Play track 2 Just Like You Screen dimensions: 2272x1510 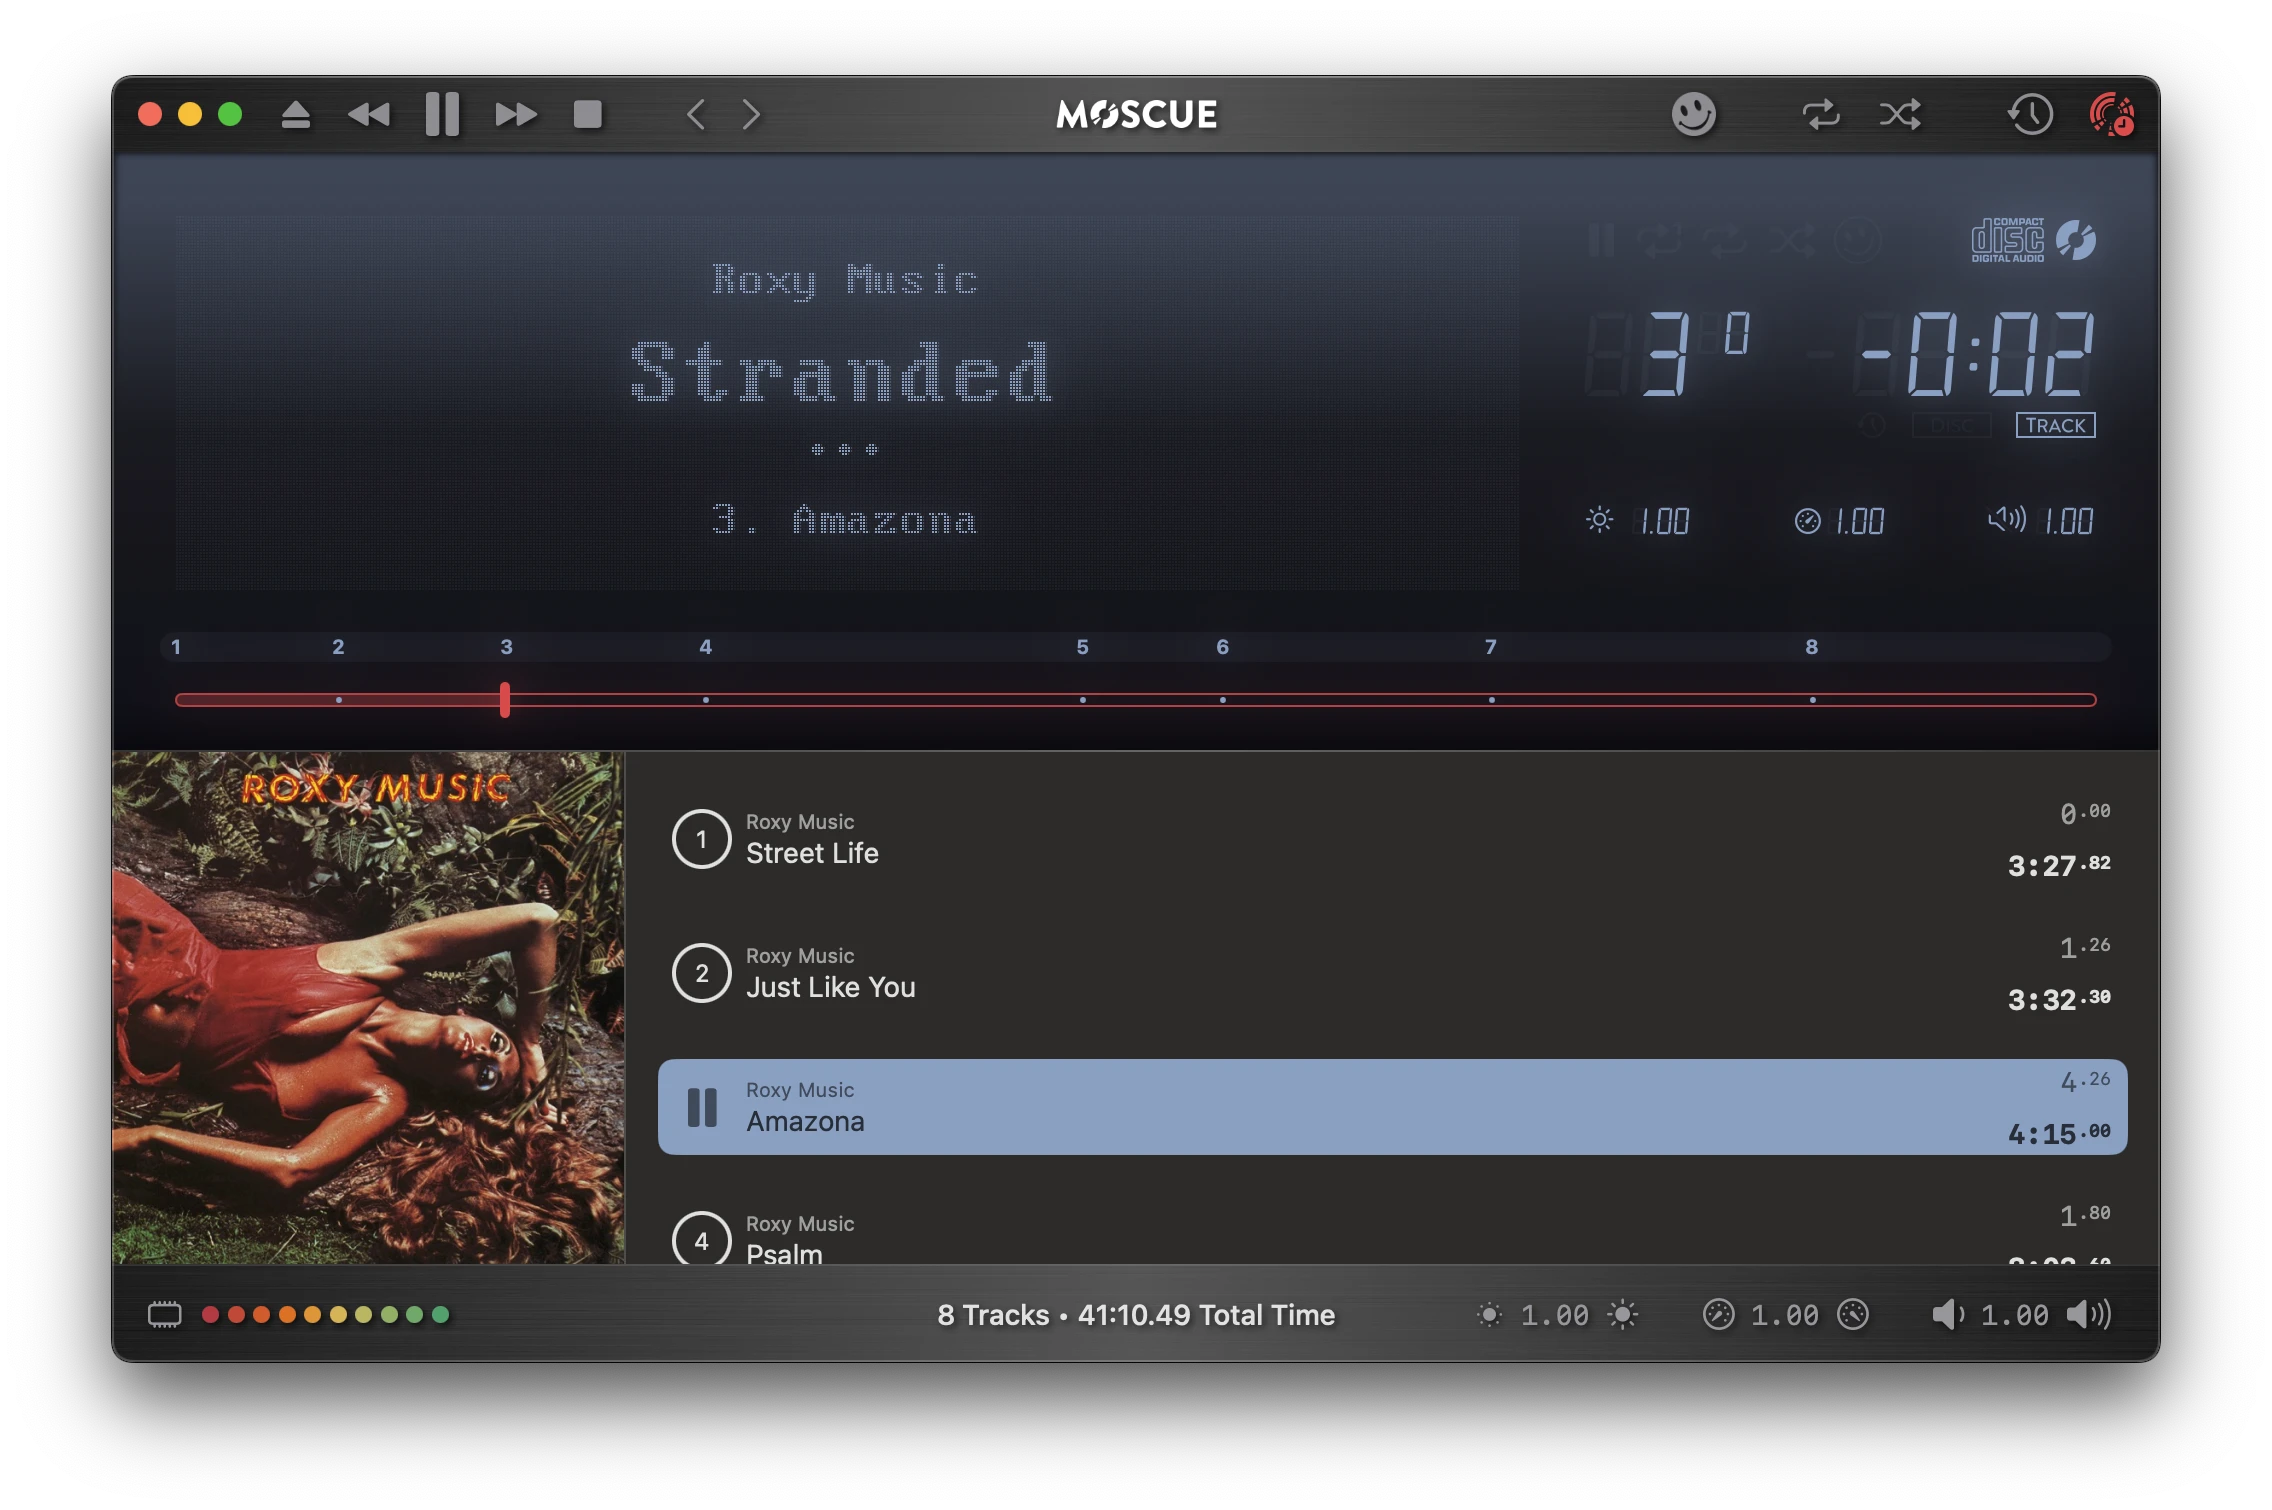701,973
